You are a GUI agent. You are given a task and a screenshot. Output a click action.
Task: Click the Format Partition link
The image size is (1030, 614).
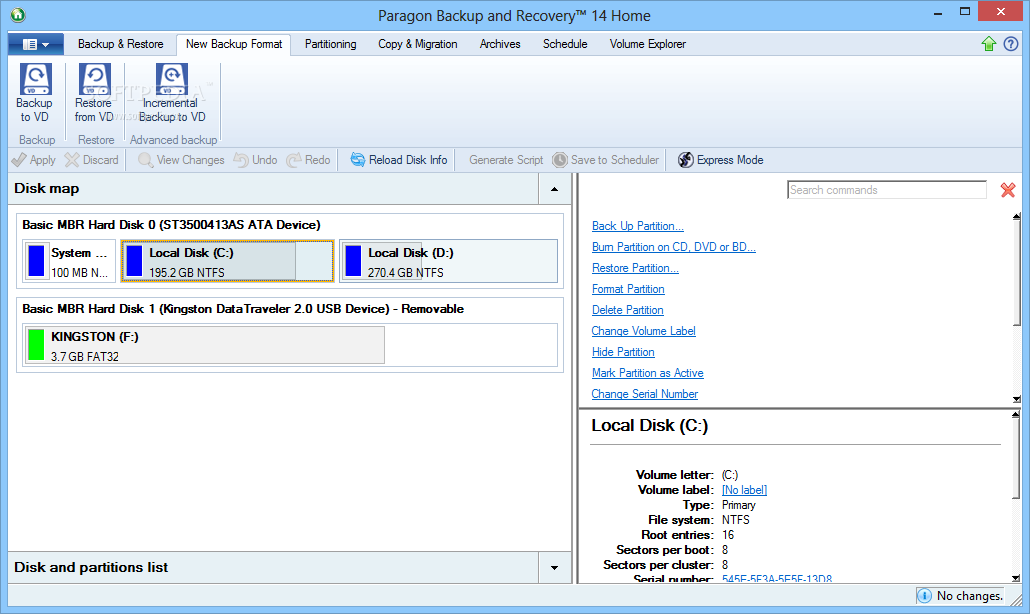pyautogui.click(x=628, y=289)
